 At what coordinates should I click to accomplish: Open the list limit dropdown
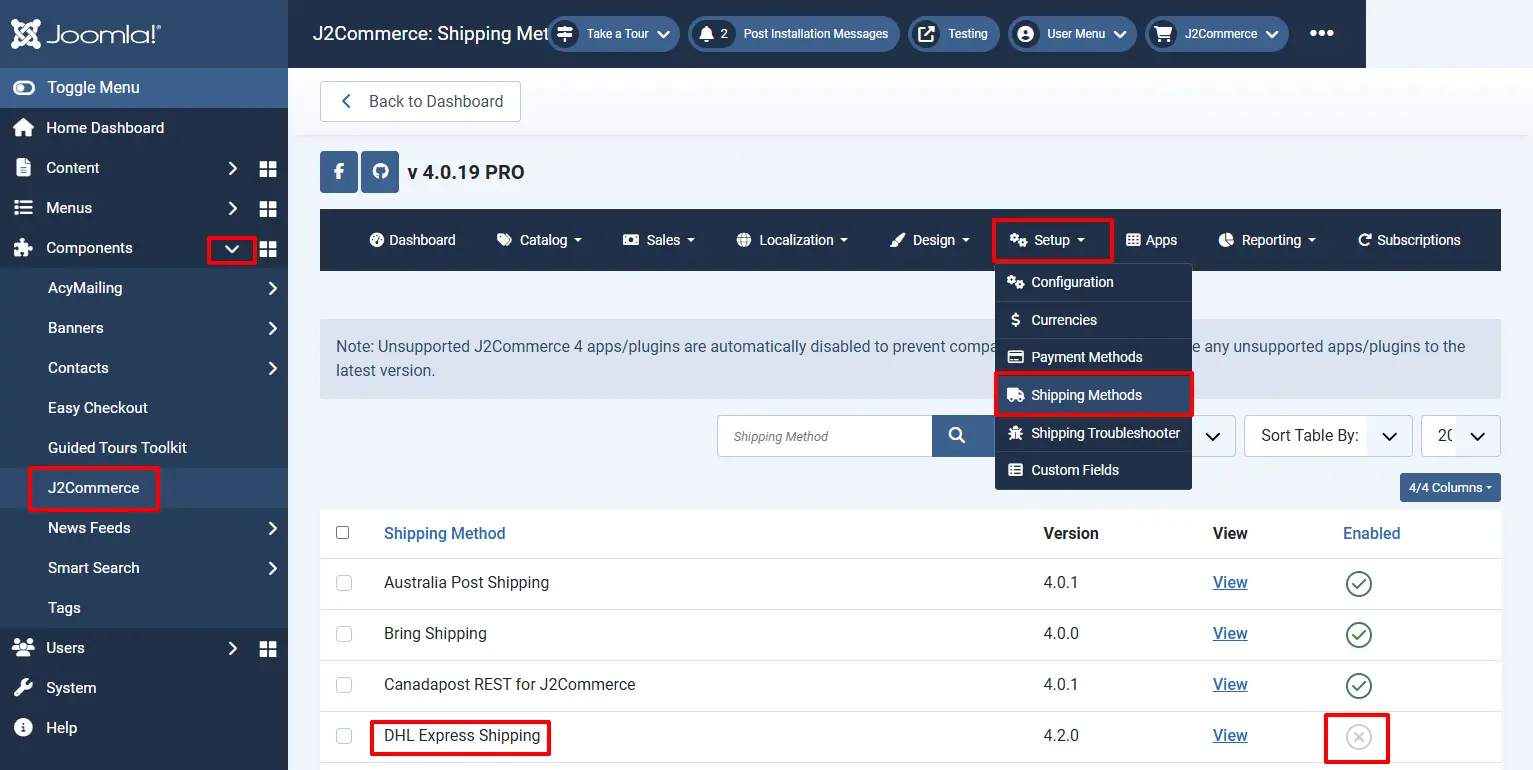(1460, 436)
